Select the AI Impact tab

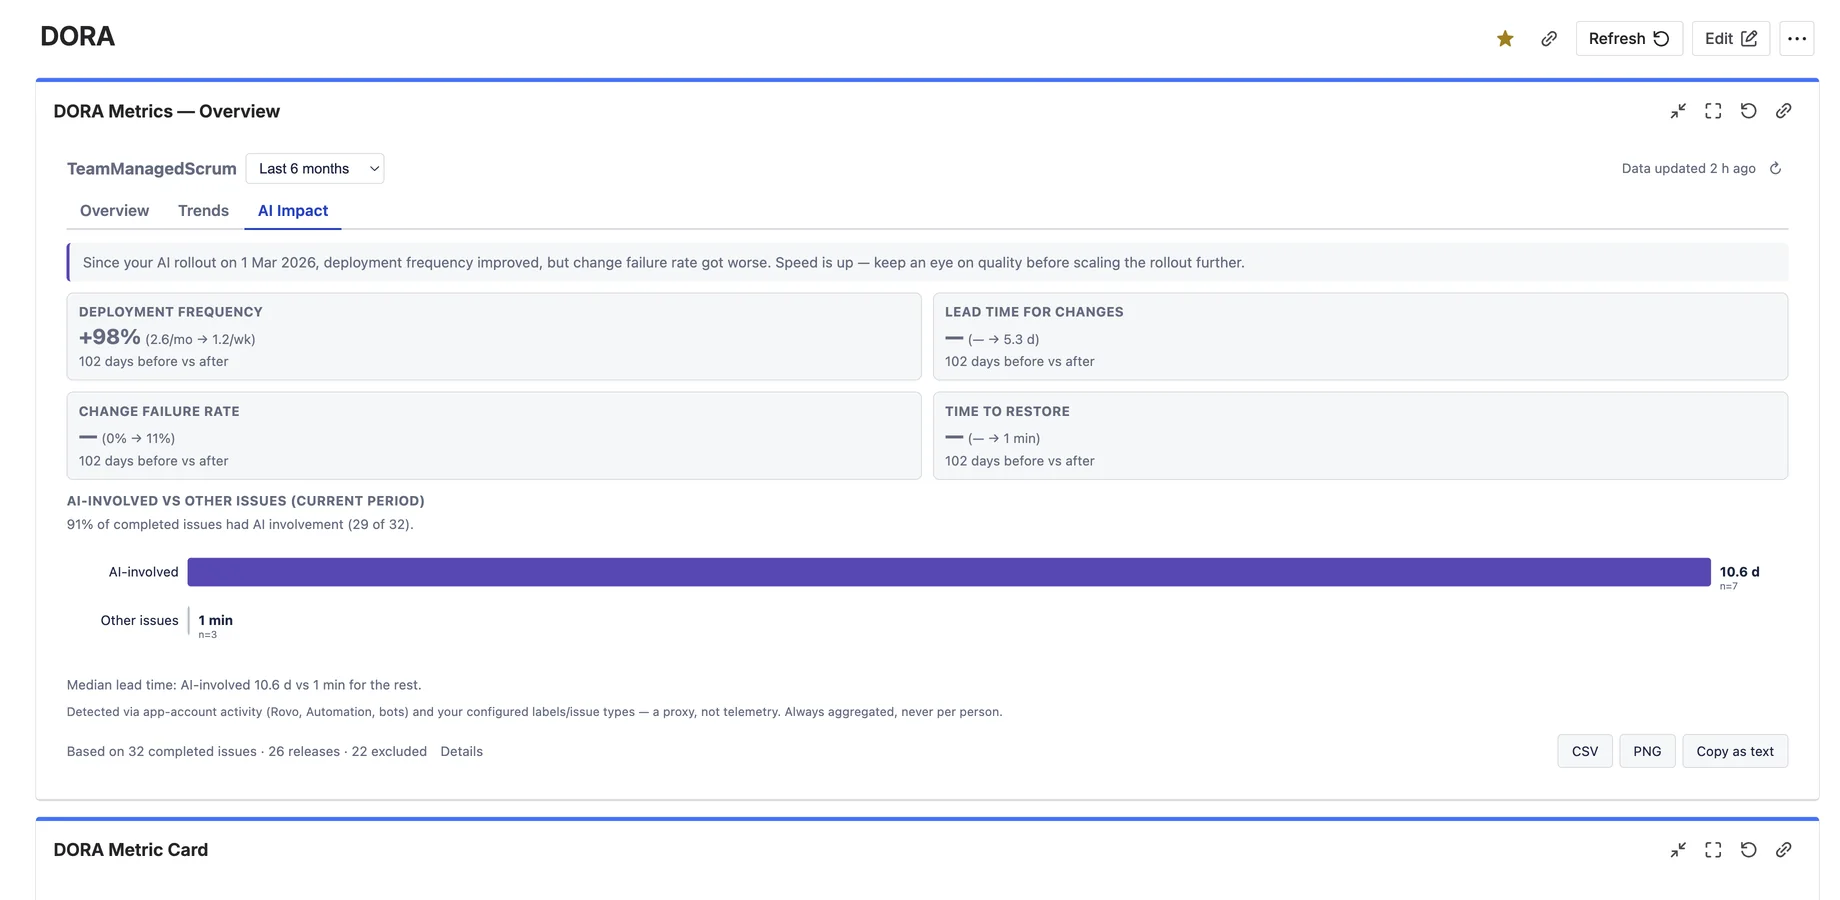click(293, 211)
